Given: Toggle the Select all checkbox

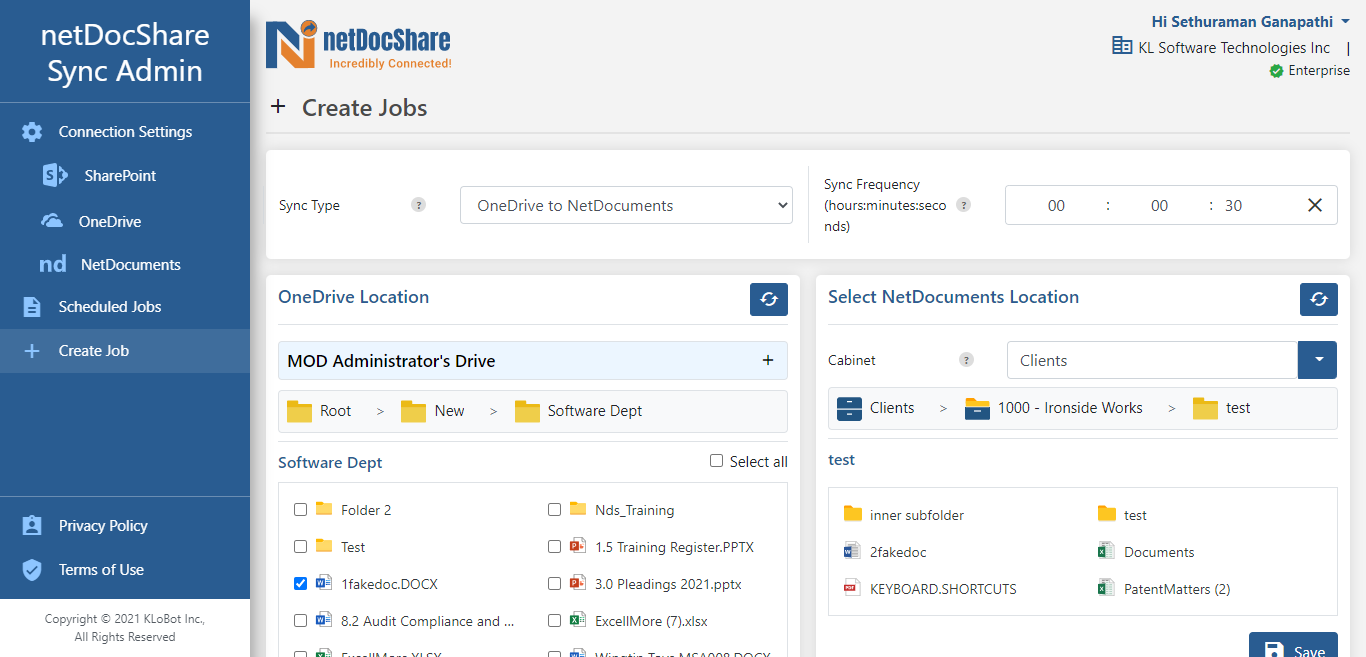Looking at the screenshot, I should point(716,461).
